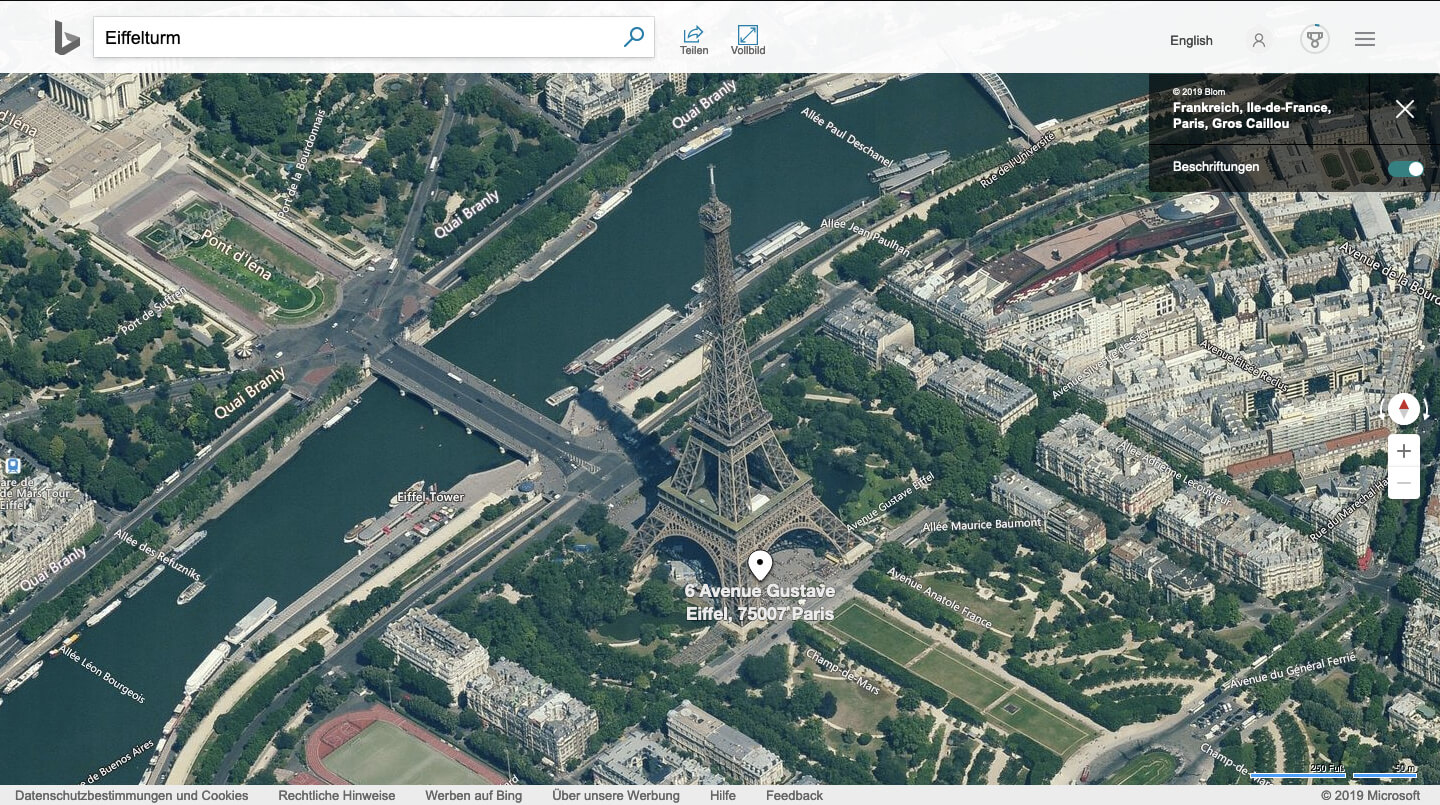Viewport: 1440px width, 805px height.
Task: Click the 6 Avenue Gustave Eiffel address
Action: tap(760, 603)
